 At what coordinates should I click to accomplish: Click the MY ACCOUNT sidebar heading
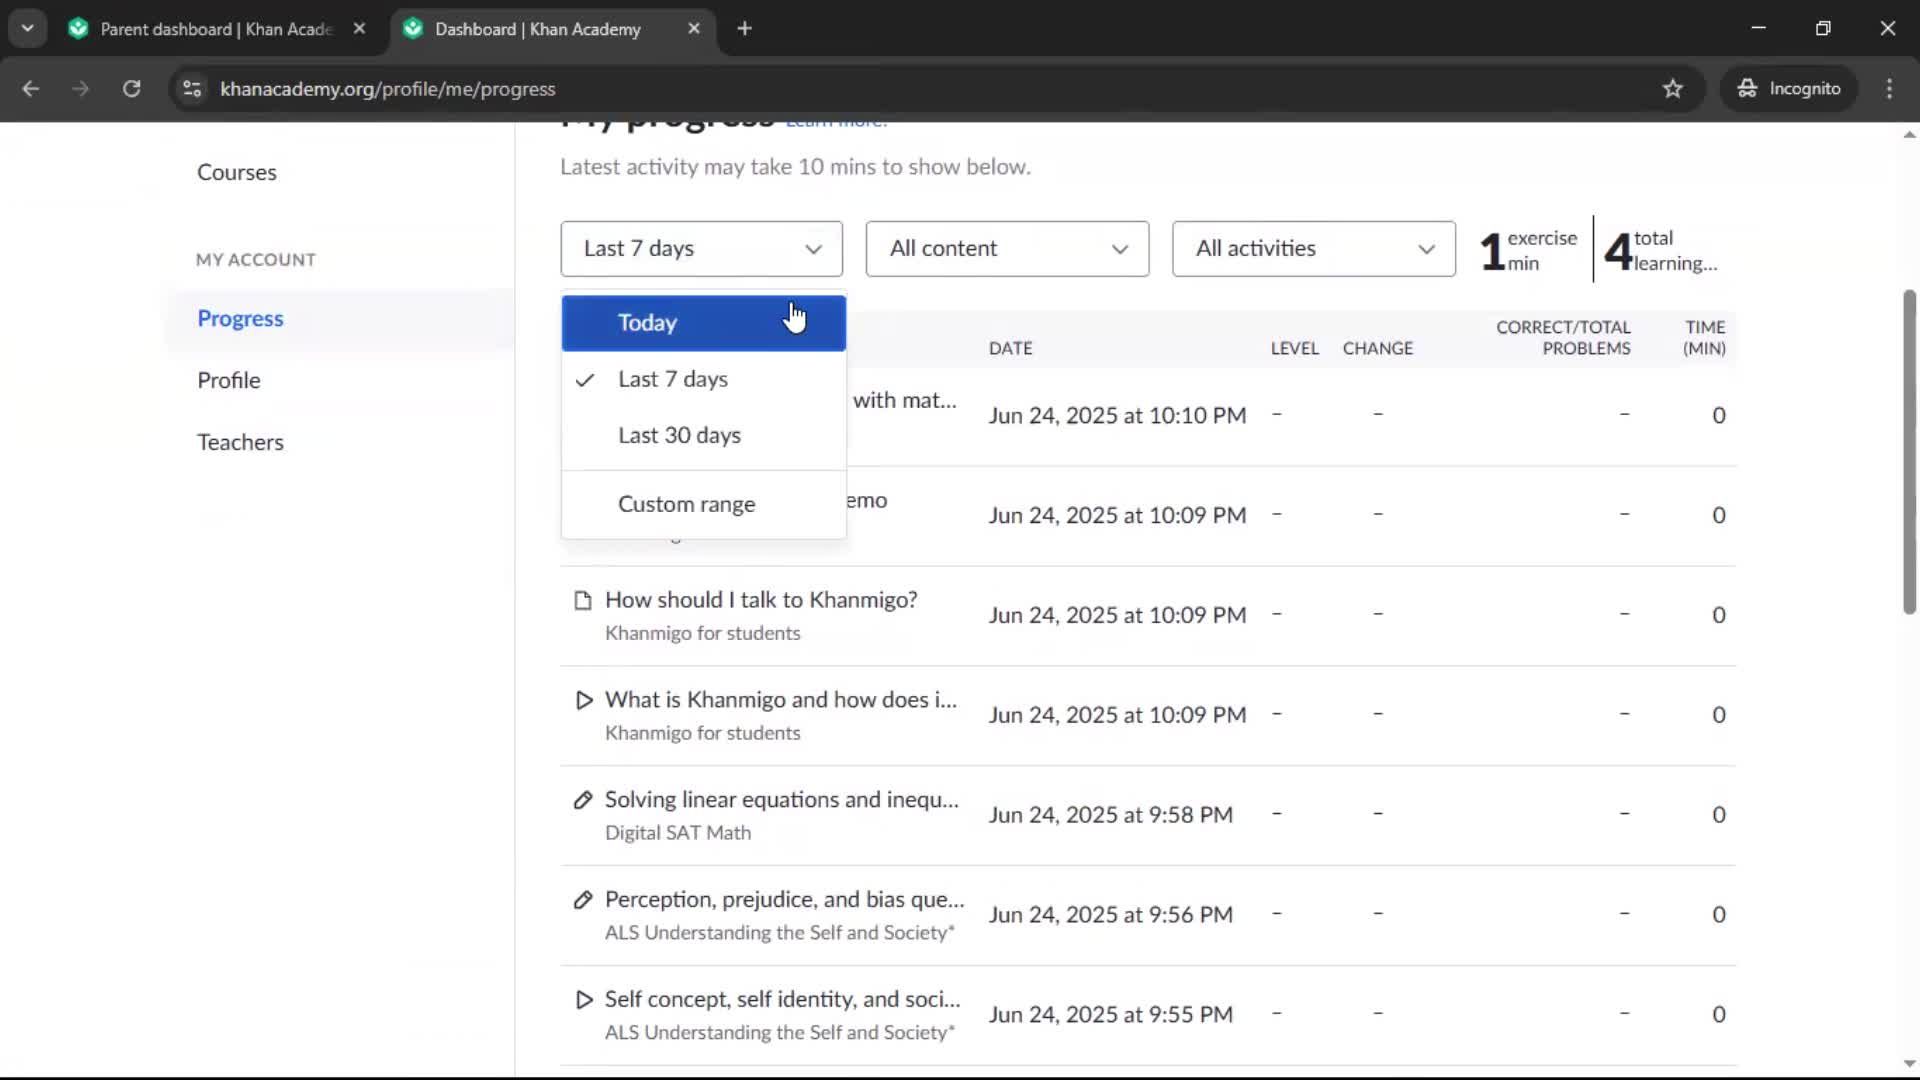[x=256, y=260]
